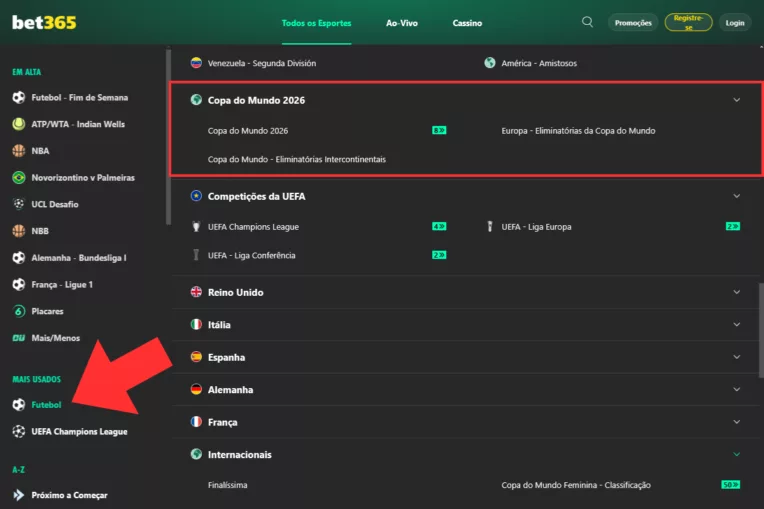Expand the Itália competitions list
This screenshot has height=509, width=764.
pyautogui.click(x=737, y=325)
